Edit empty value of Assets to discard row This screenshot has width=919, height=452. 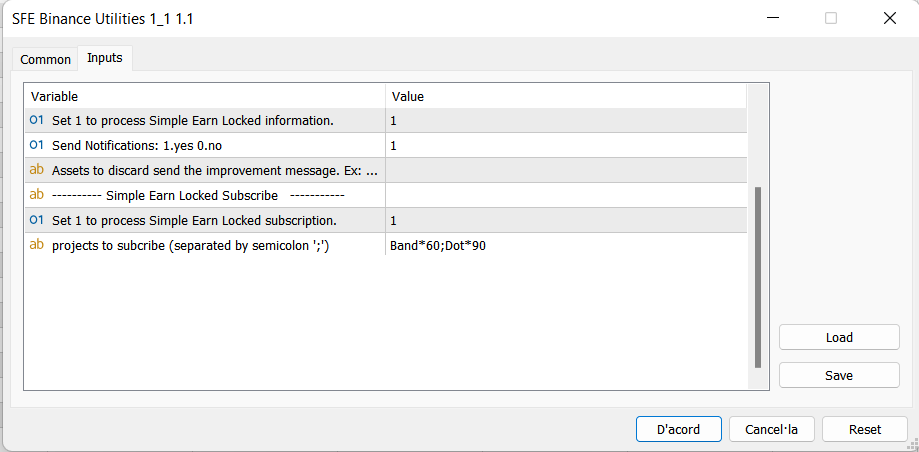tap(566, 171)
